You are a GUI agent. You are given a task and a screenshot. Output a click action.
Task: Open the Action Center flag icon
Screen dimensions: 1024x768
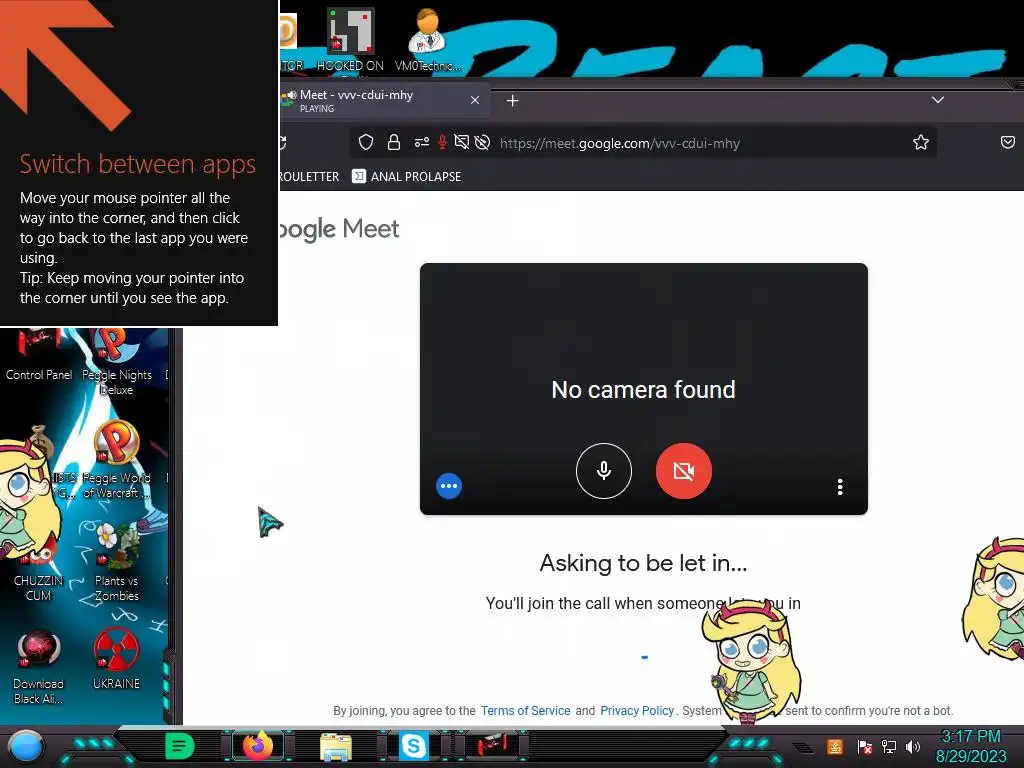click(865, 746)
